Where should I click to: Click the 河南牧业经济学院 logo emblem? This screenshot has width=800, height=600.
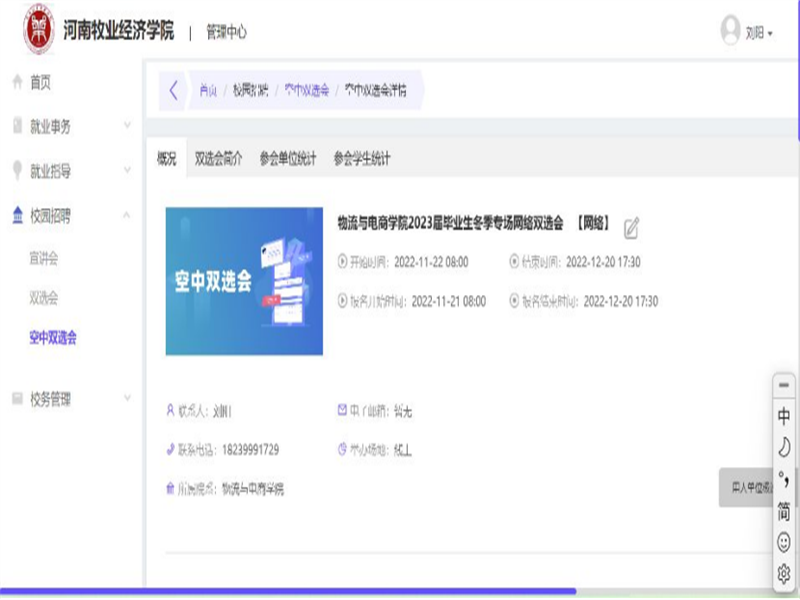(39, 31)
